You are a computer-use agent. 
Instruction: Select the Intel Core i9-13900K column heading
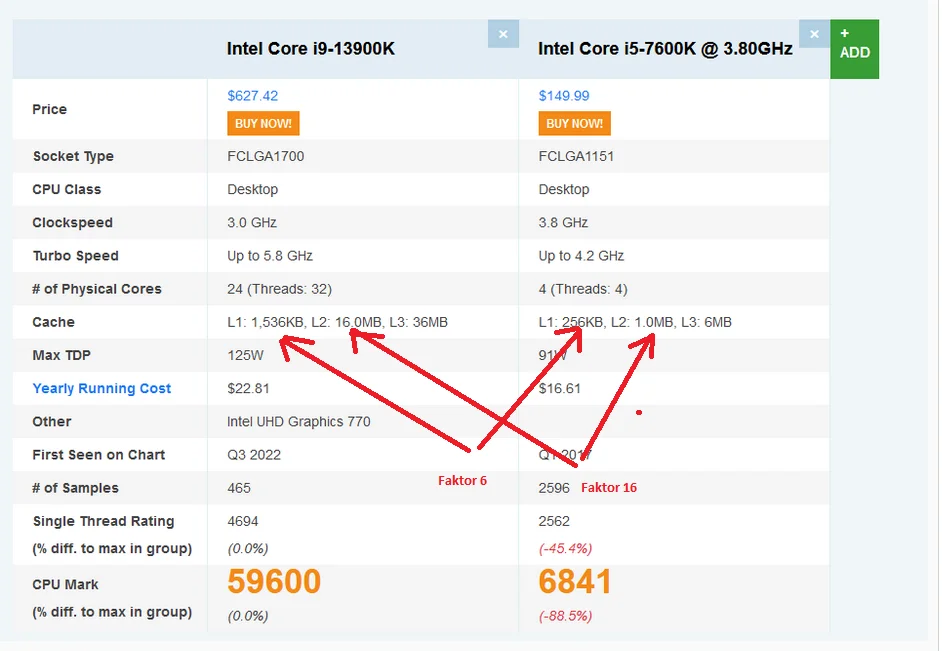point(311,49)
